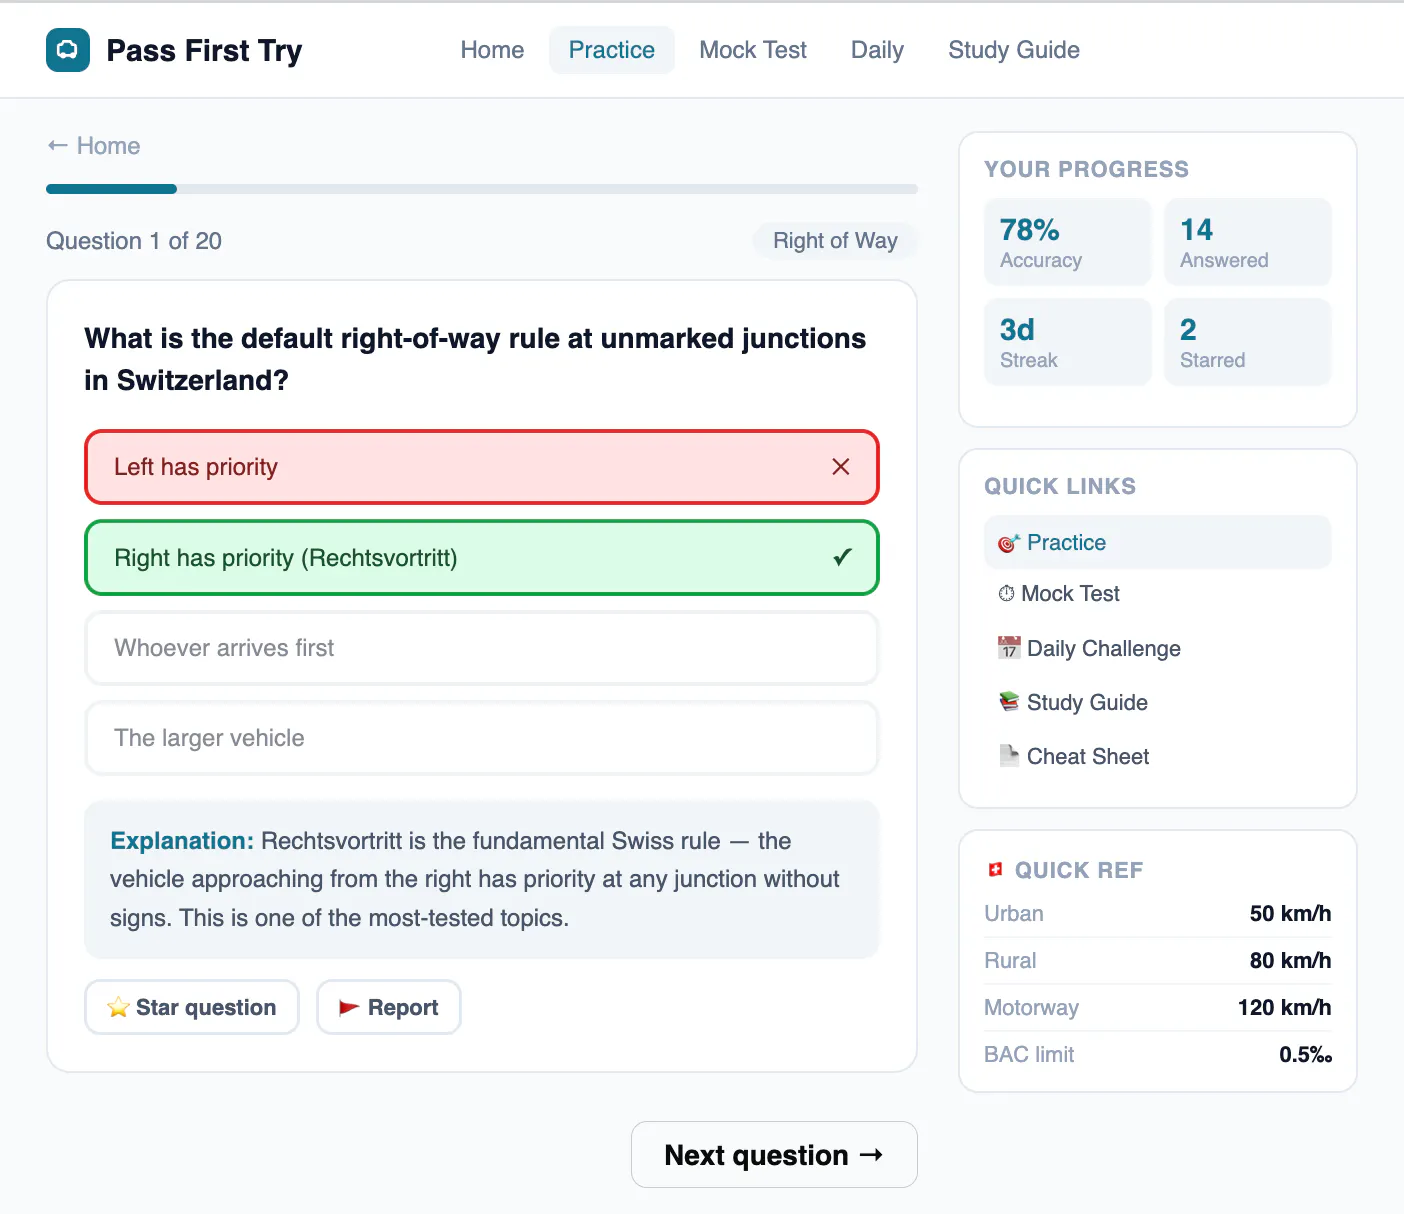Go back via the Home breadcrumb link
This screenshot has height=1214, width=1404.
tap(94, 146)
